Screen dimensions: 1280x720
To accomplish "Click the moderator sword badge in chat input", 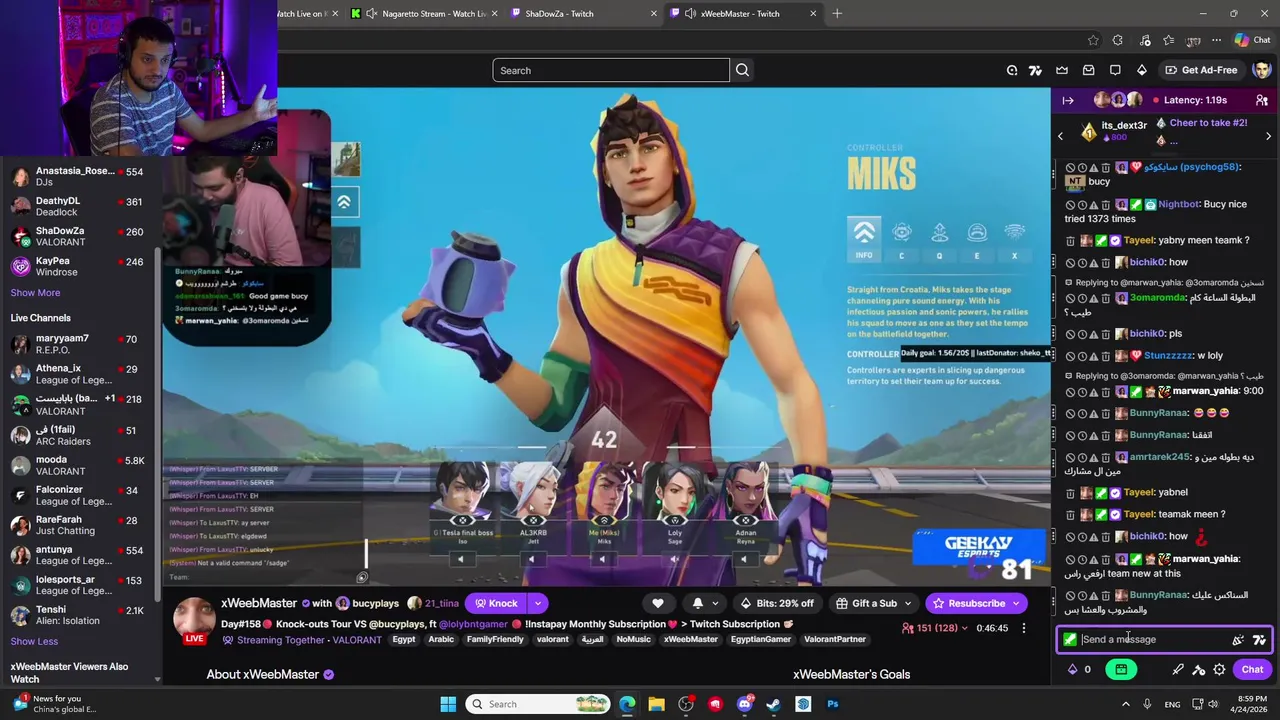I will [x=1070, y=640].
